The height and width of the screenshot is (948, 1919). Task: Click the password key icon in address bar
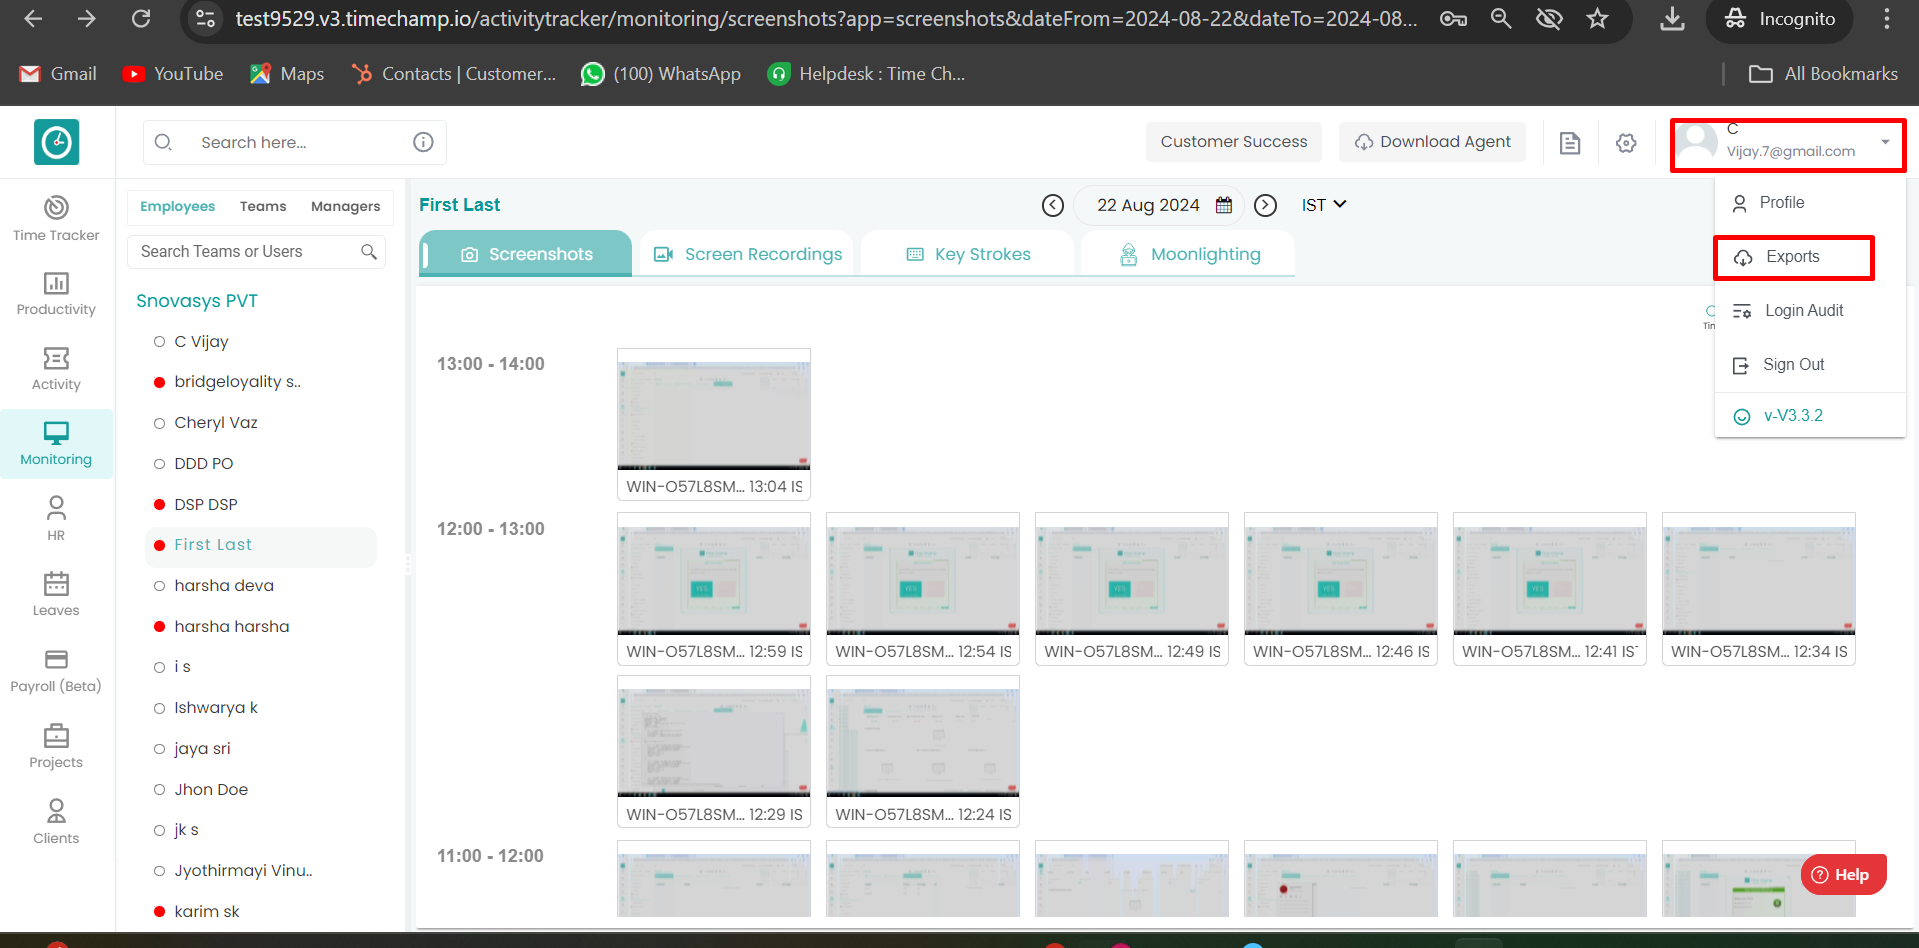click(x=1453, y=18)
